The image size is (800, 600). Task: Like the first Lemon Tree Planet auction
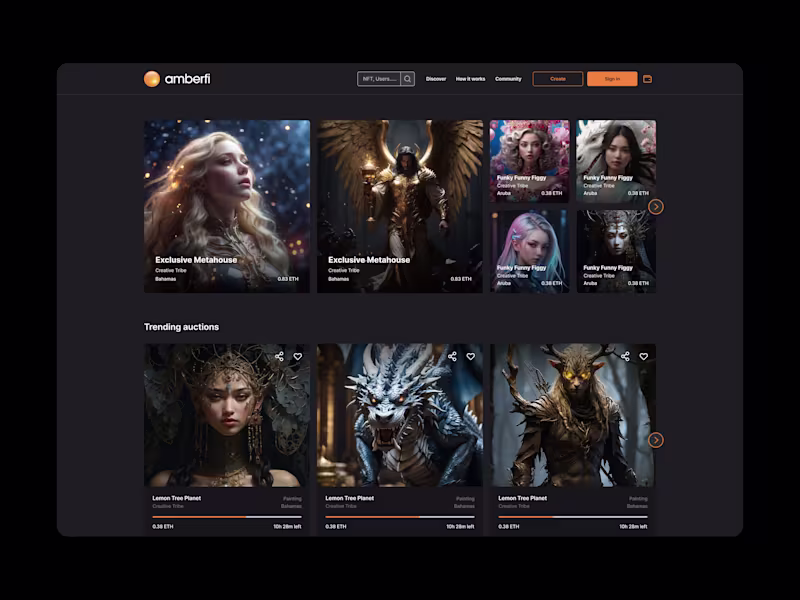298,356
